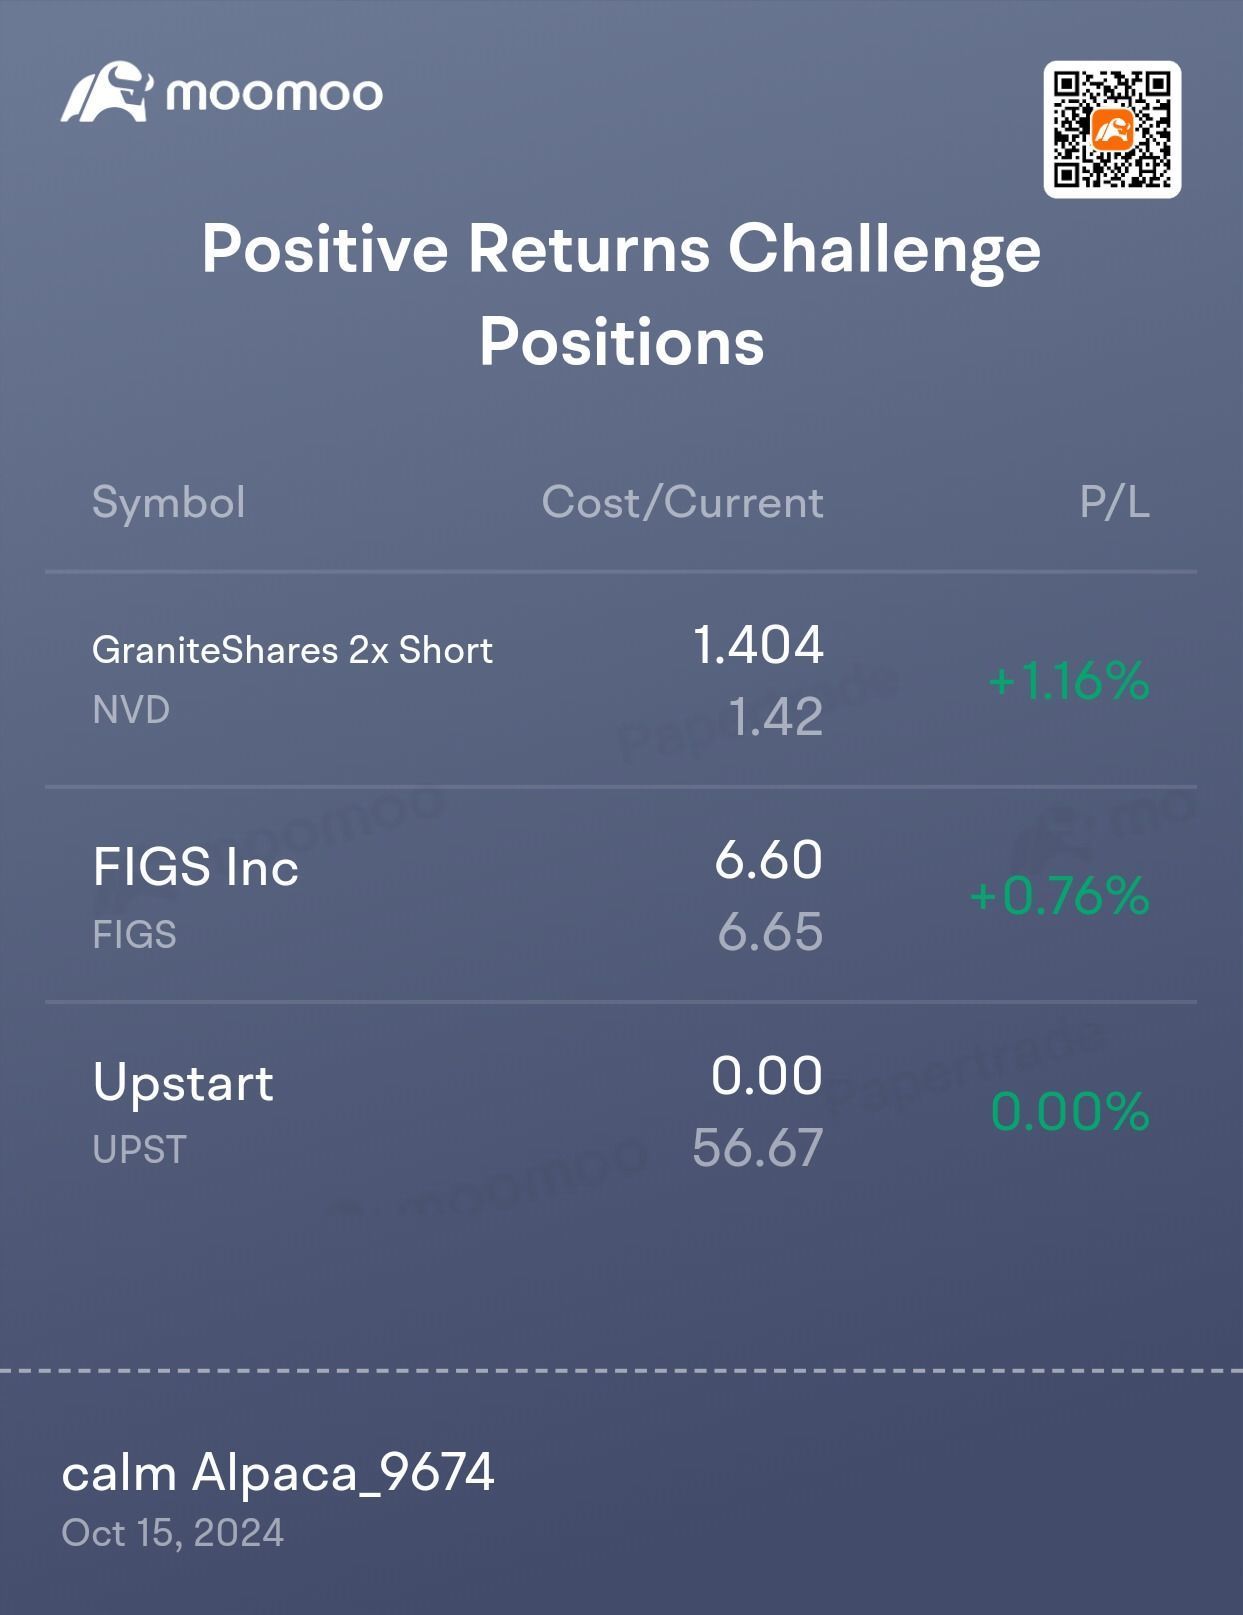Click the +0.76% profit value
The width and height of the screenshot is (1243, 1615).
(x=1060, y=895)
